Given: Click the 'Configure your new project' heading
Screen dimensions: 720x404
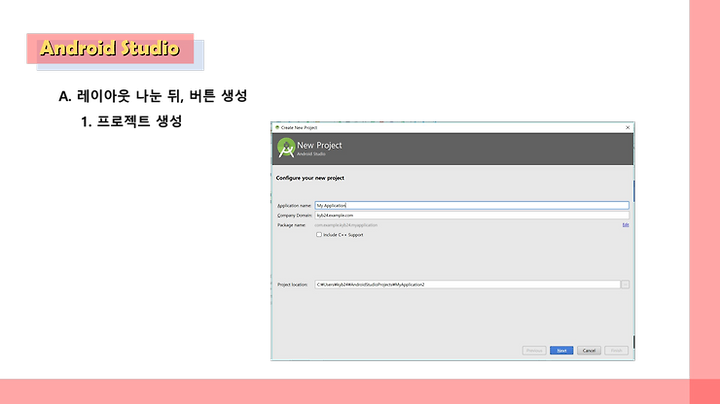Looking at the screenshot, I should point(310,178).
